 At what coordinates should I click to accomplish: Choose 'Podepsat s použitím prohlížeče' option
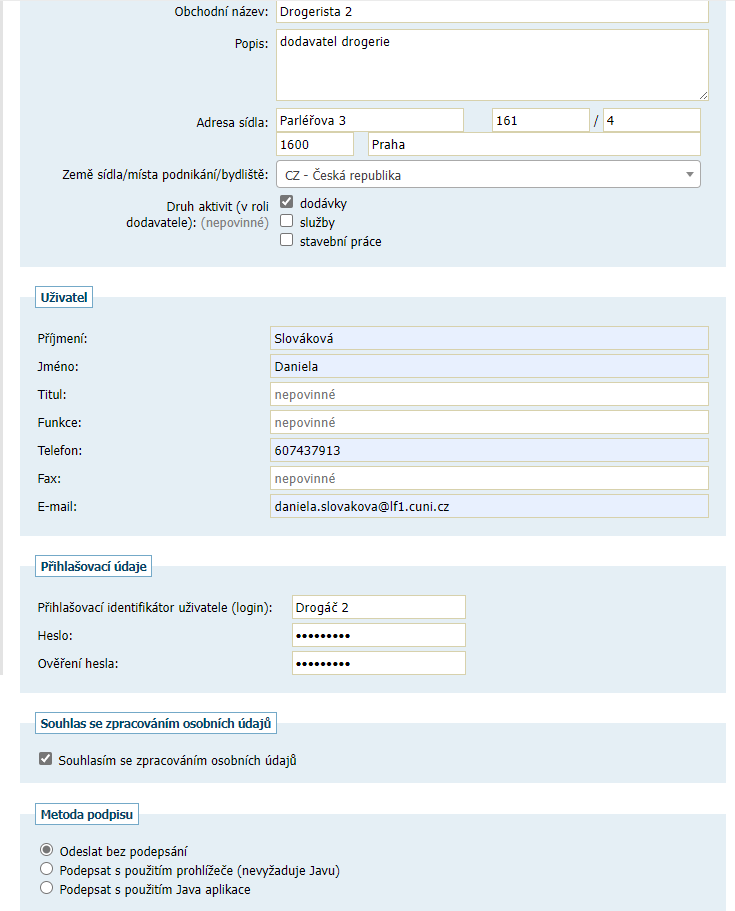coord(46,870)
